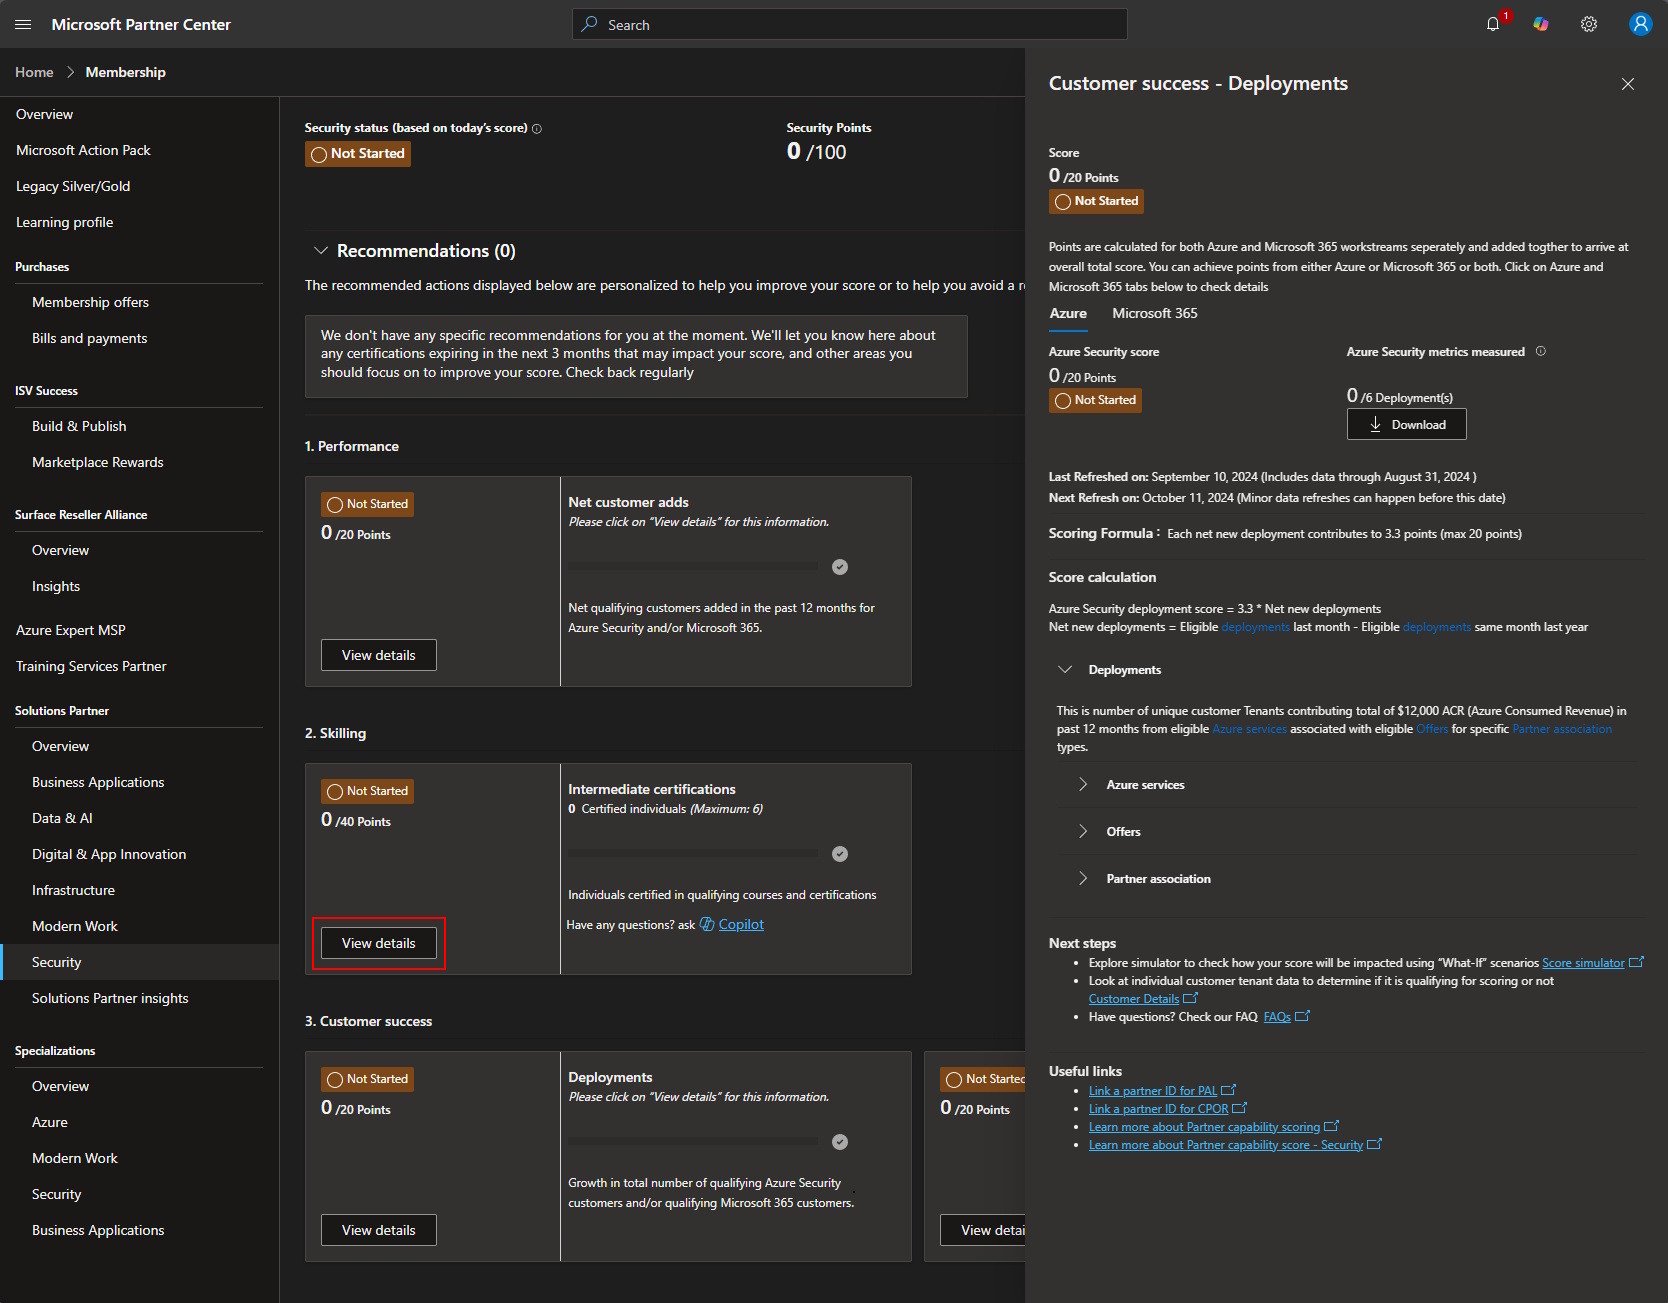1668x1303 pixels.
Task: Open the user account avatar
Action: [1640, 24]
